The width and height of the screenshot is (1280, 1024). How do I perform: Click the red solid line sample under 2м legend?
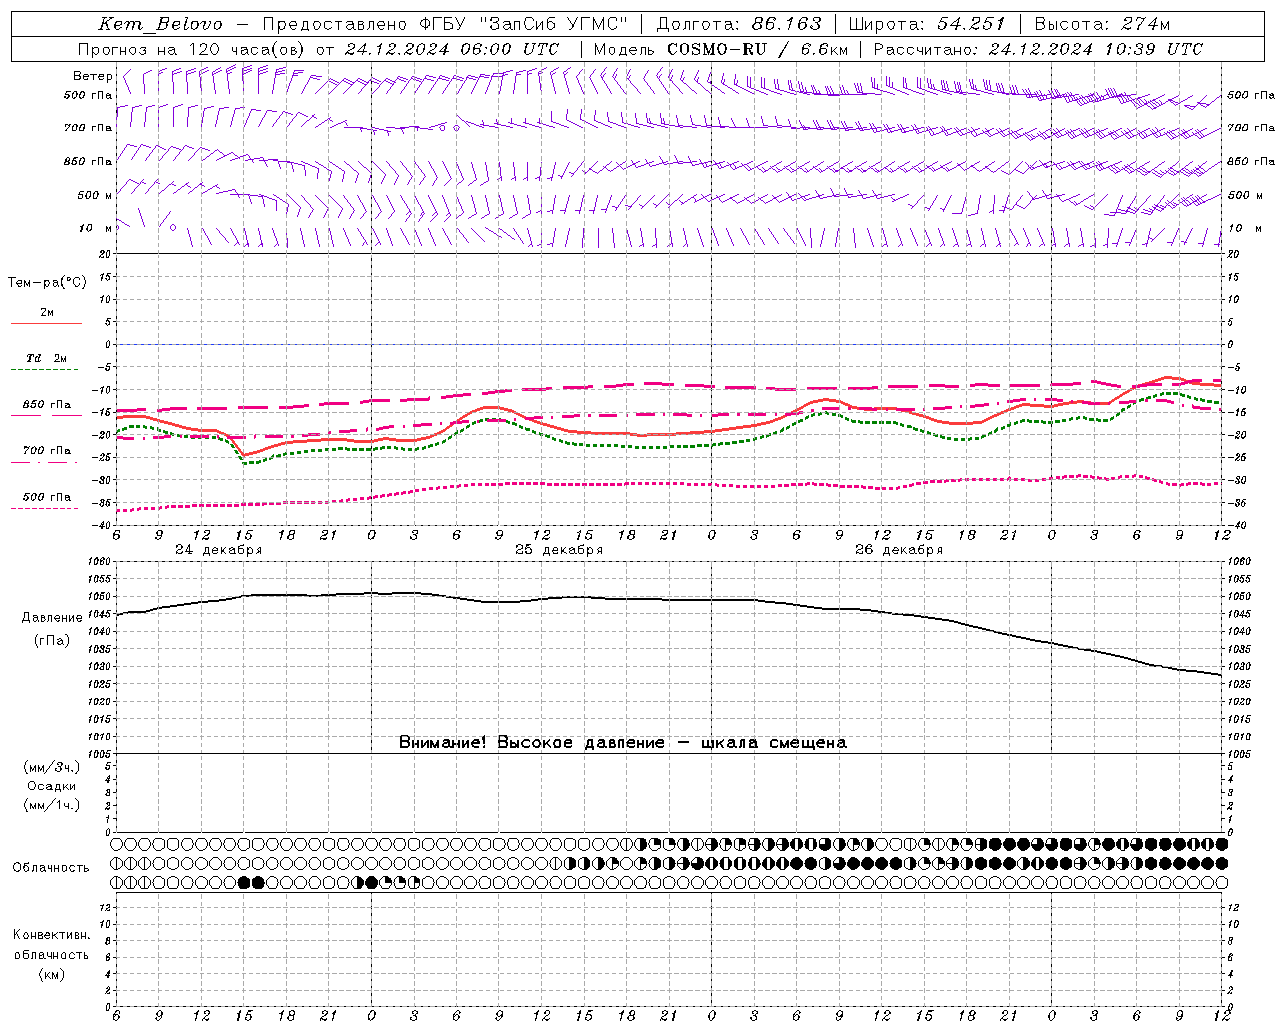tap(46, 323)
